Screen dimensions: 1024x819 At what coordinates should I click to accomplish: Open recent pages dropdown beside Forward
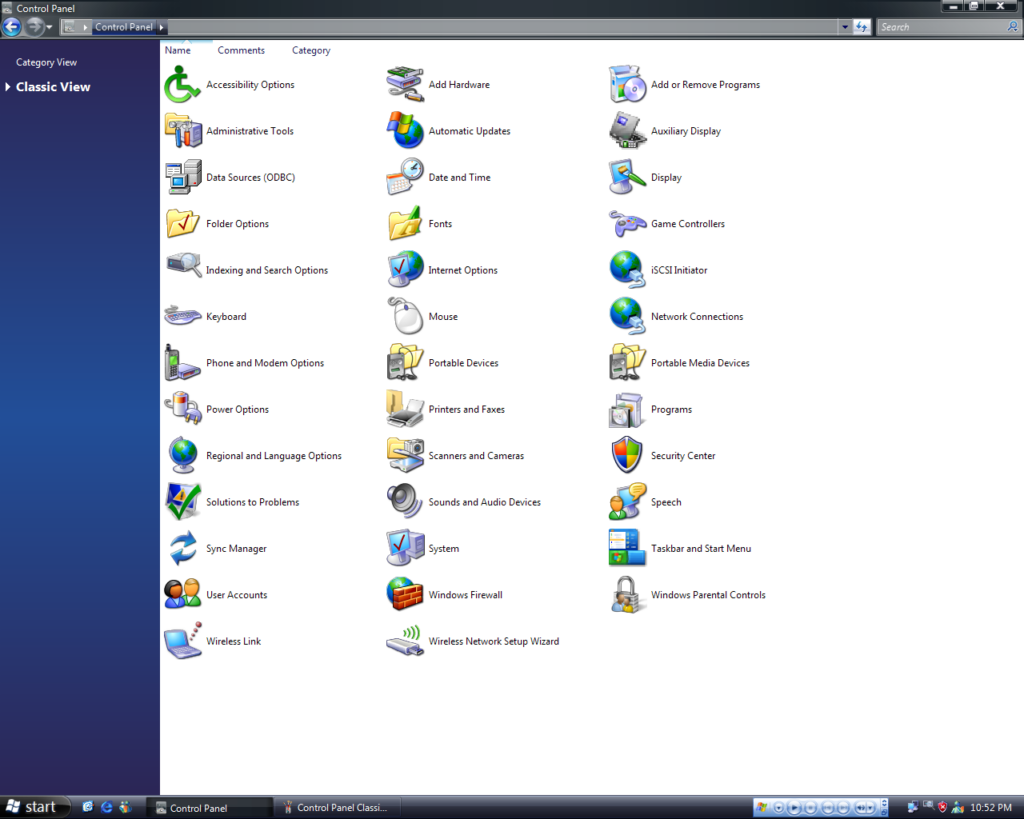49,27
